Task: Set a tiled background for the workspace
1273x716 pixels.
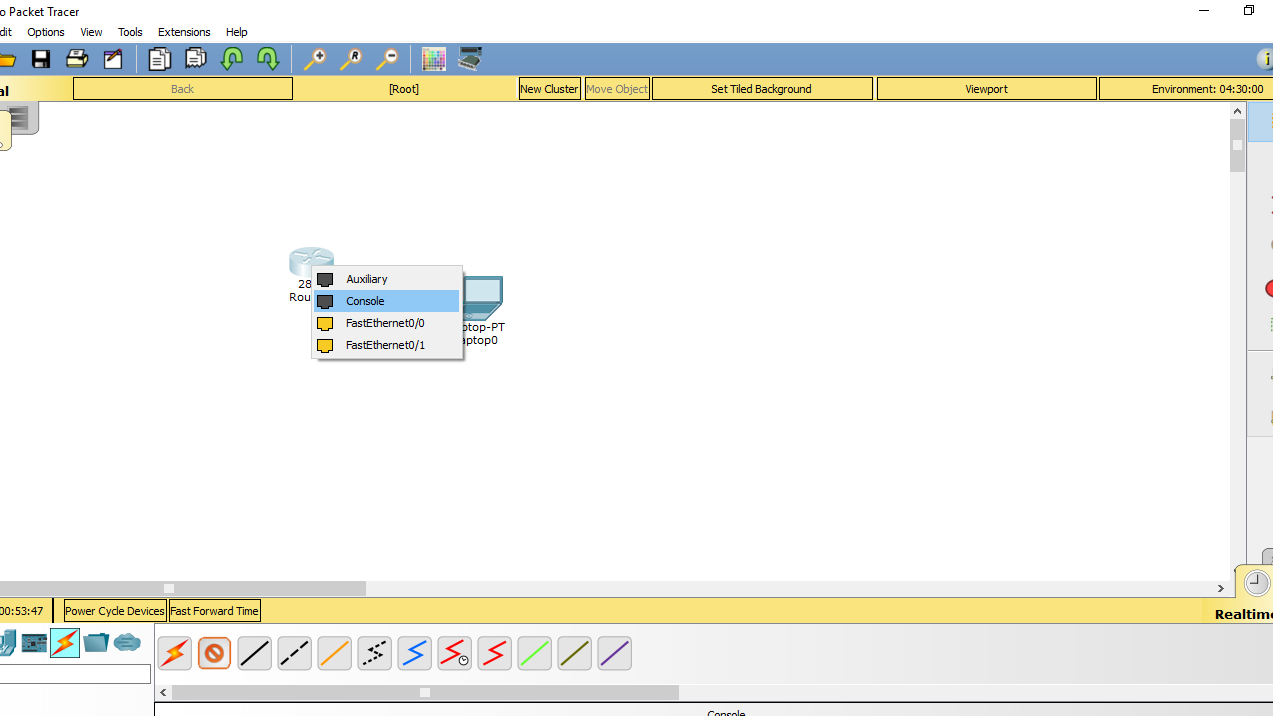Action: (761, 88)
